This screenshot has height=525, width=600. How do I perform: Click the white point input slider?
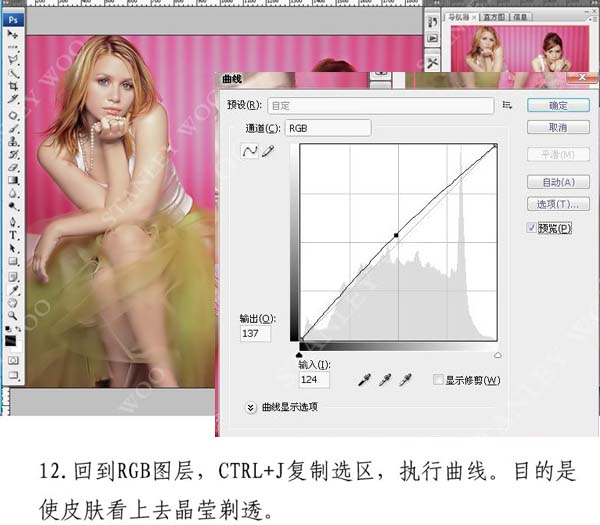pyautogui.click(x=498, y=354)
